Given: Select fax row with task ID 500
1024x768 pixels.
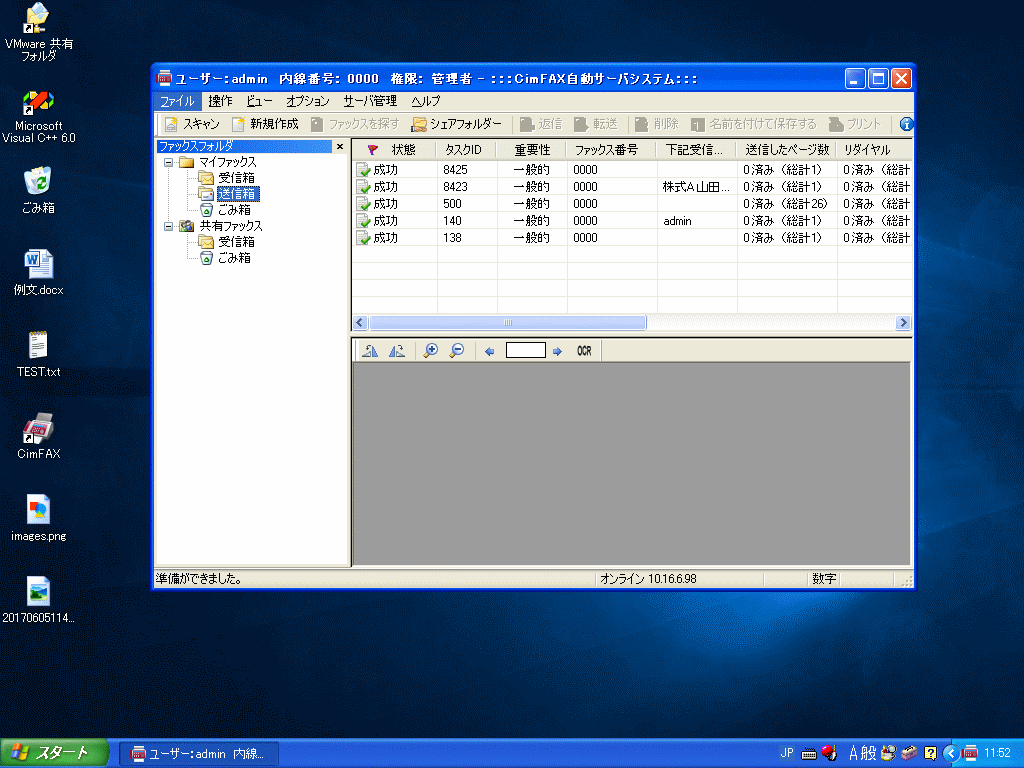Looking at the screenshot, I should pos(632,204).
